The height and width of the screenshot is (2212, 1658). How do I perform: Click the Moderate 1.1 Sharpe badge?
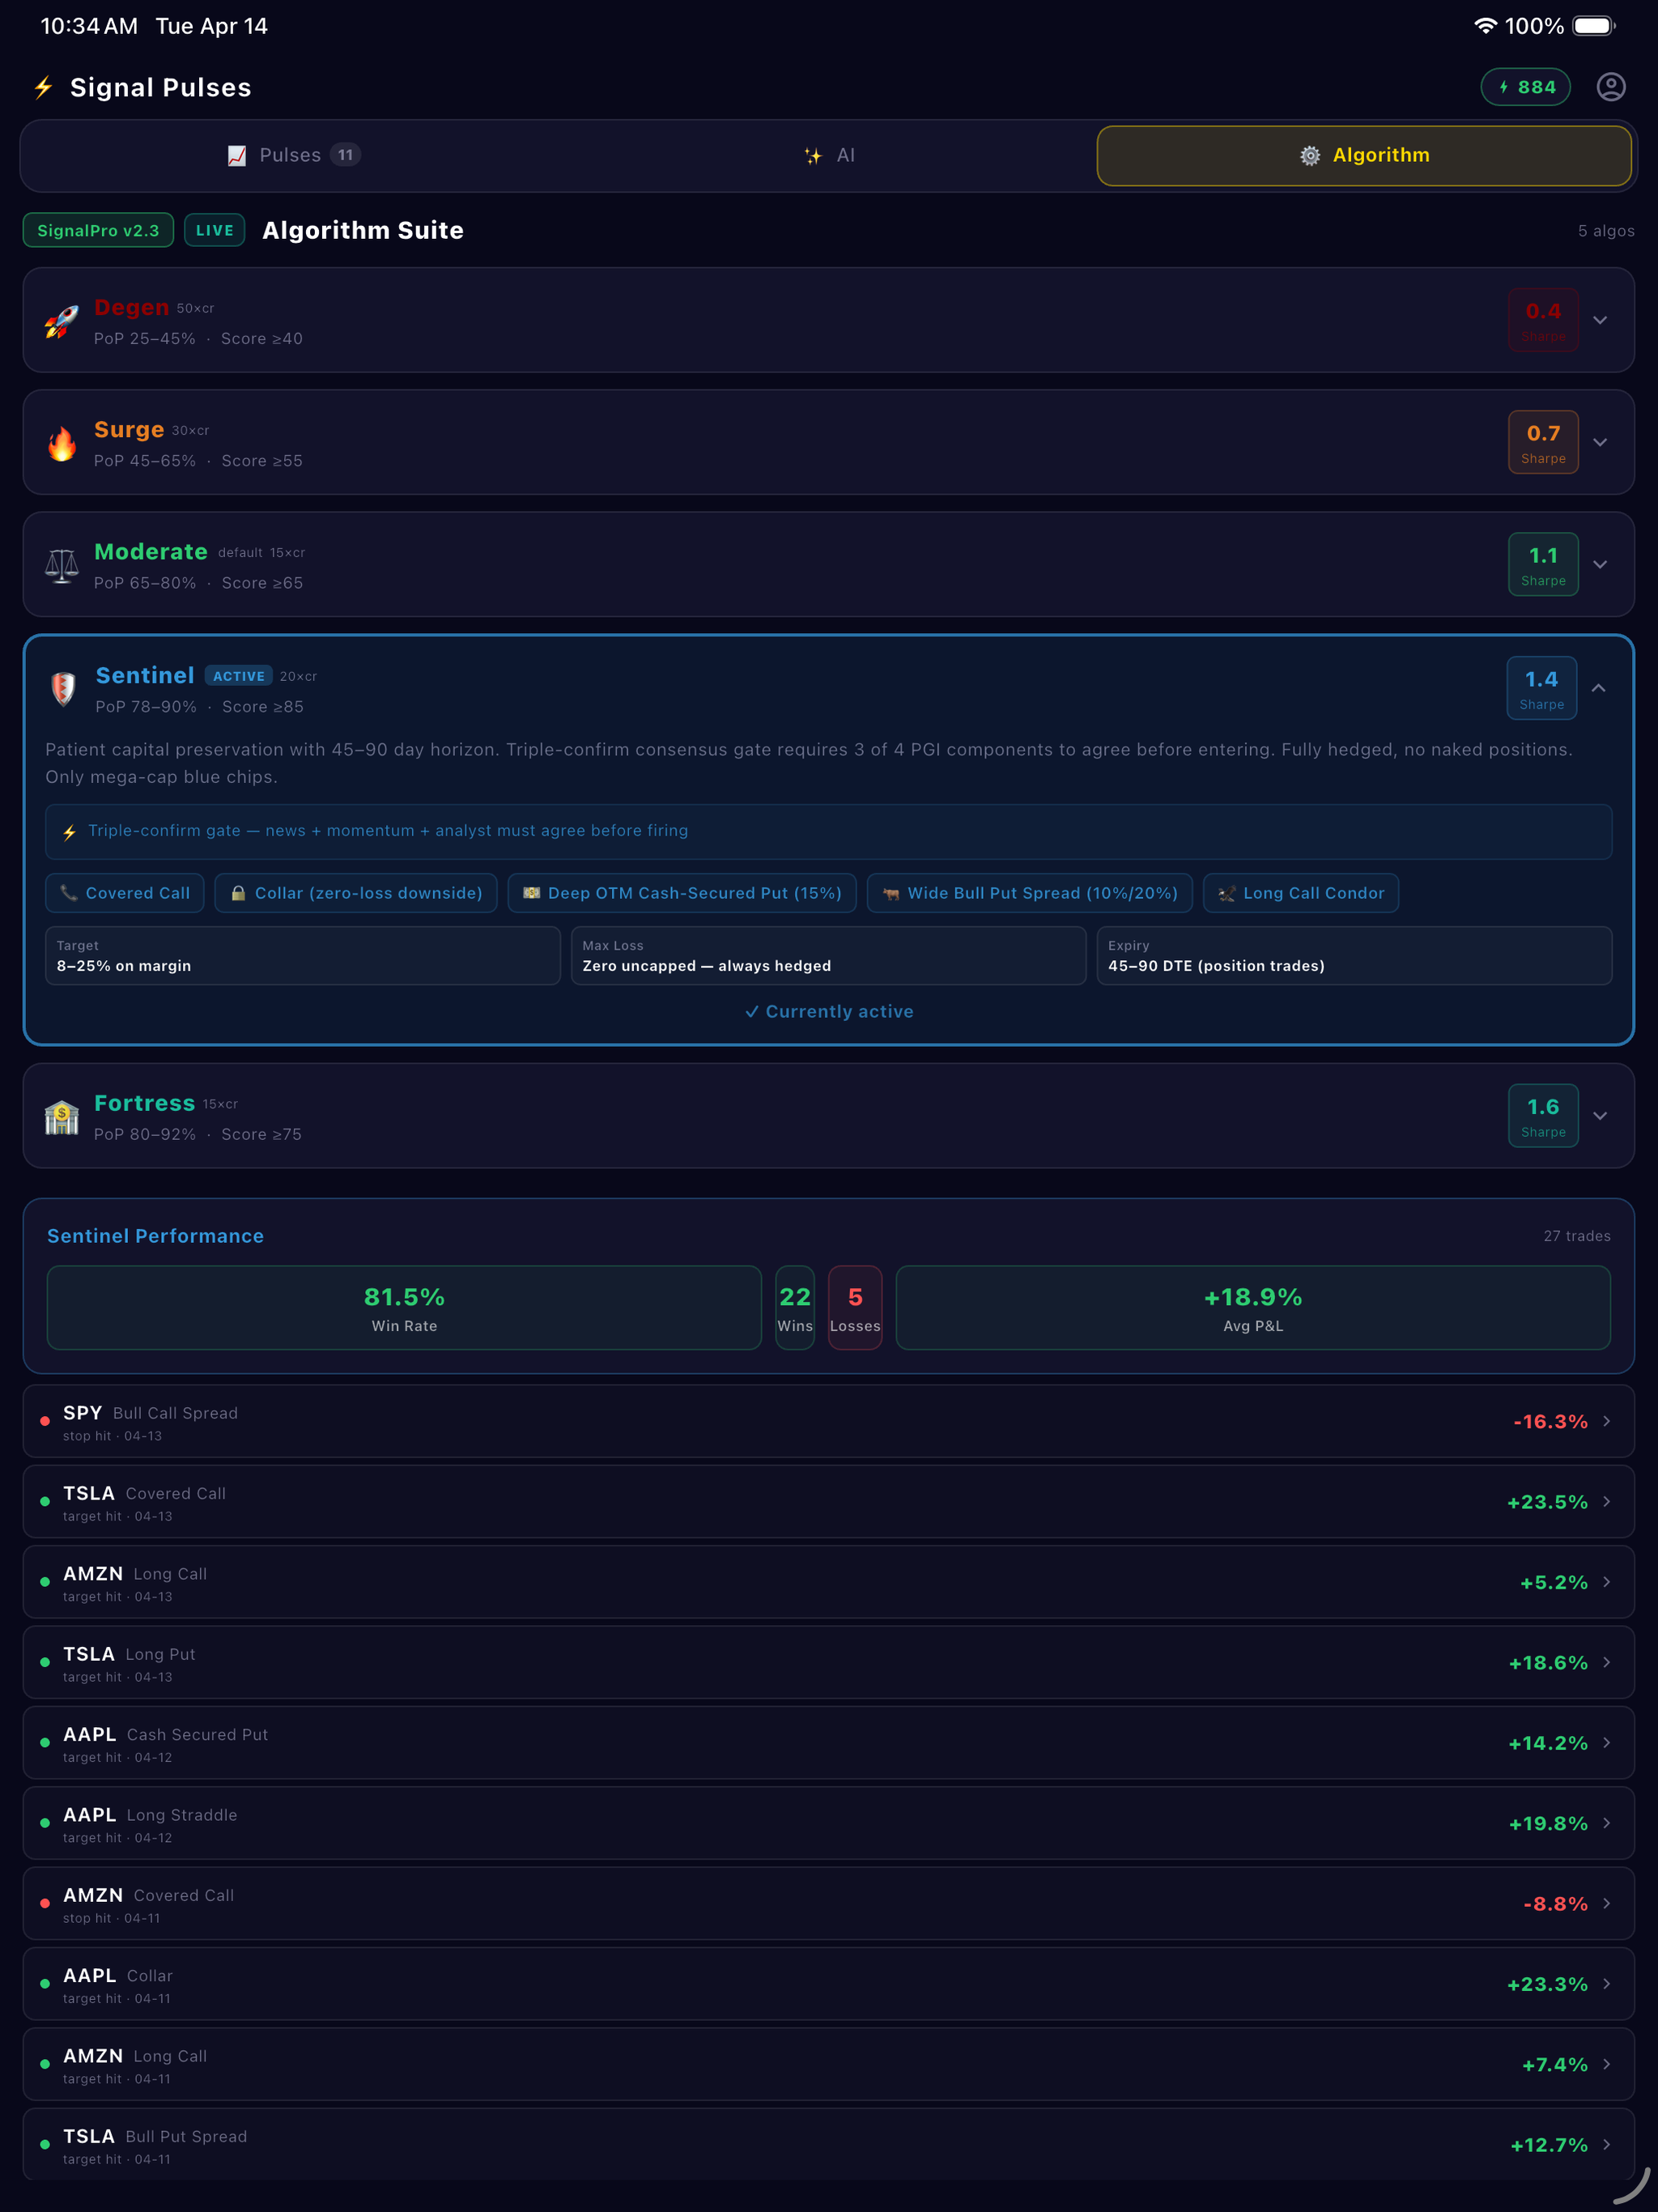coord(1543,564)
